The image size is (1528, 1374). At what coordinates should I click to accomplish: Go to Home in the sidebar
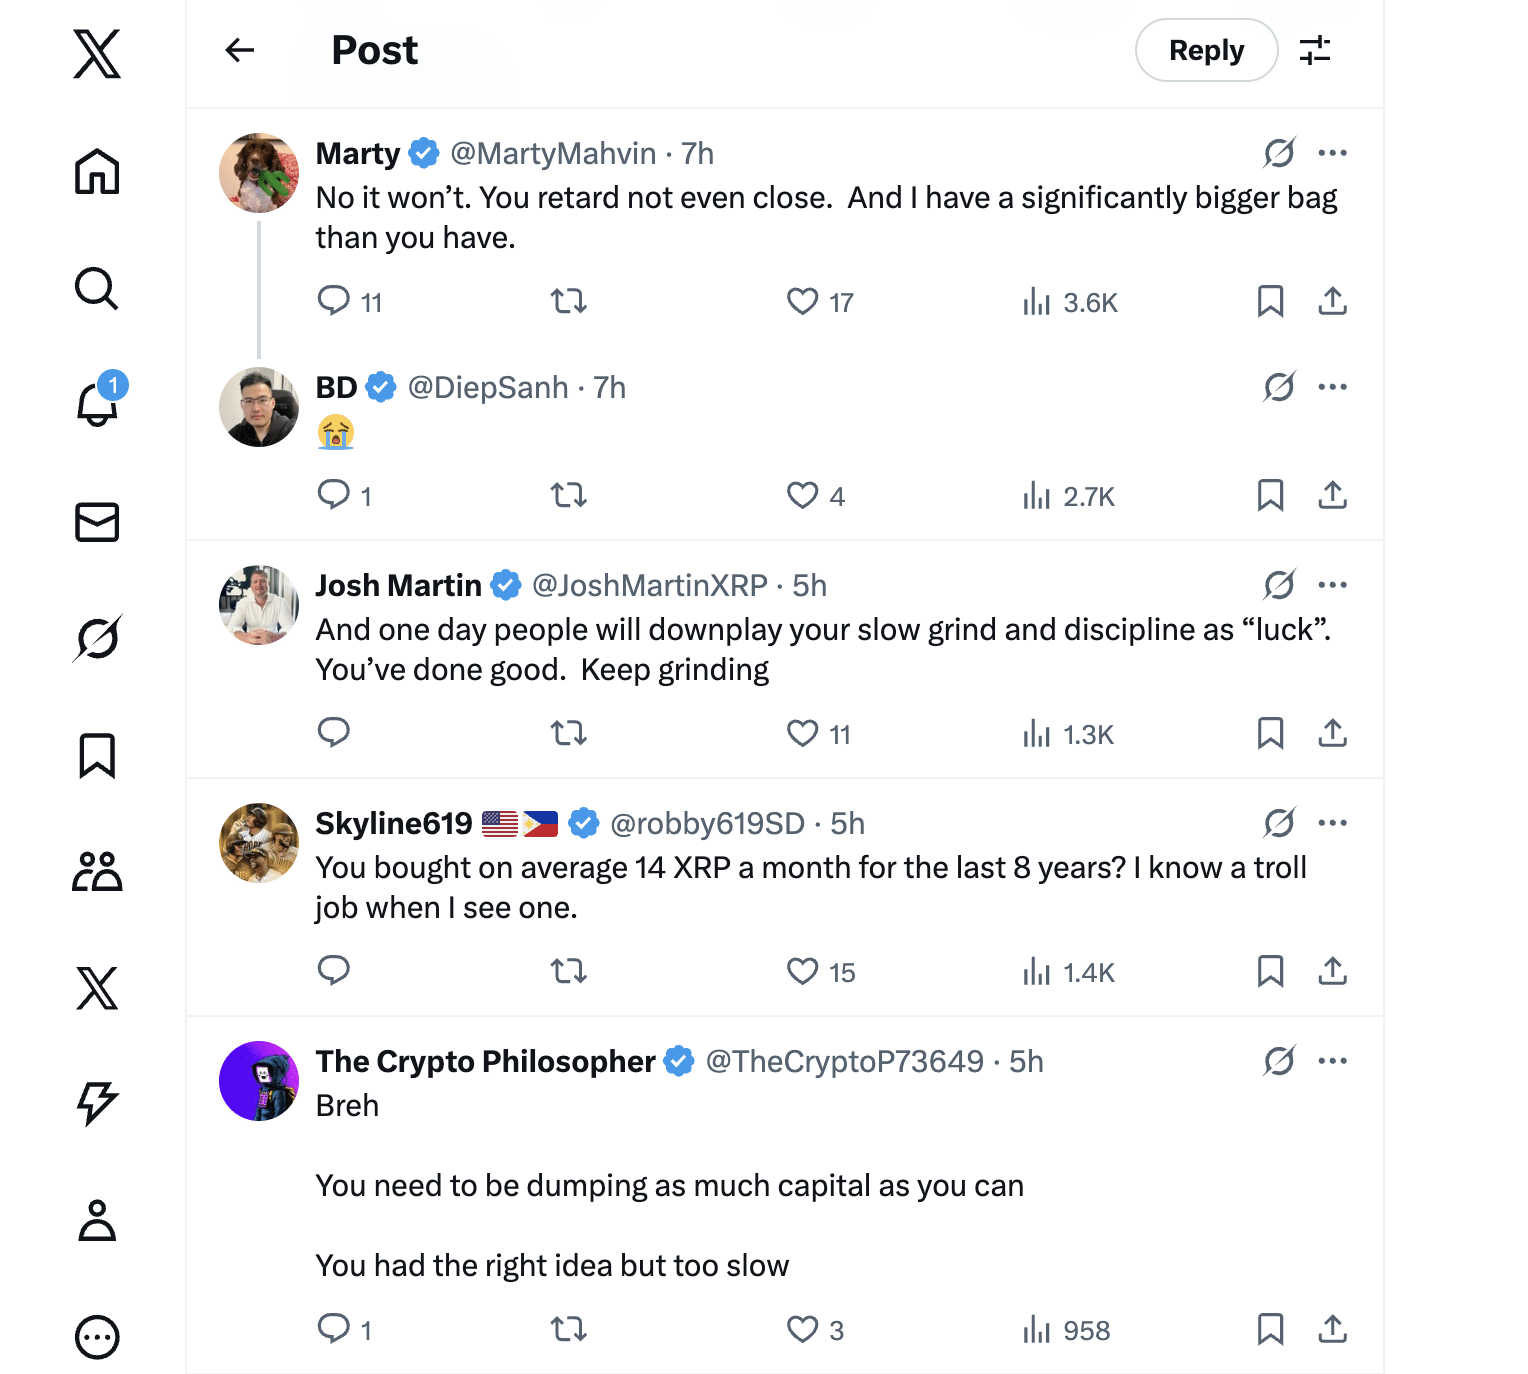pyautogui.click(x=97, y=172)
